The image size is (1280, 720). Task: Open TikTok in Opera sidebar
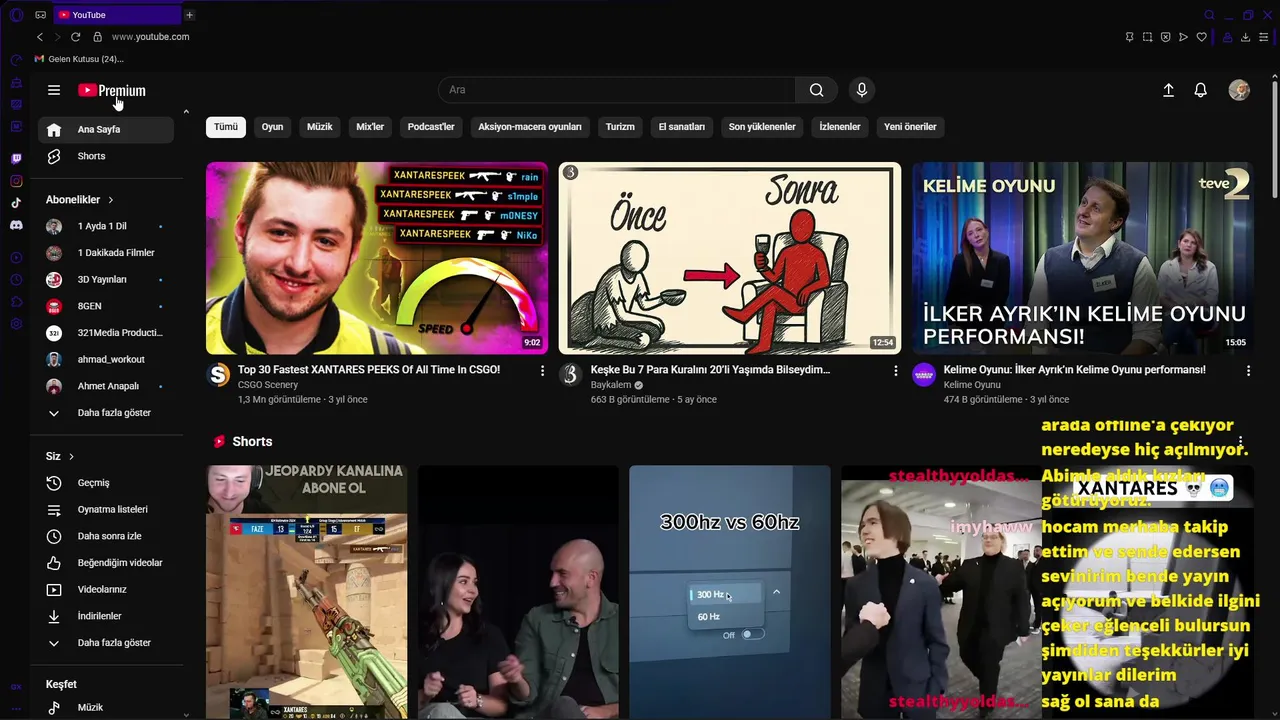click(x=16, y=203)
